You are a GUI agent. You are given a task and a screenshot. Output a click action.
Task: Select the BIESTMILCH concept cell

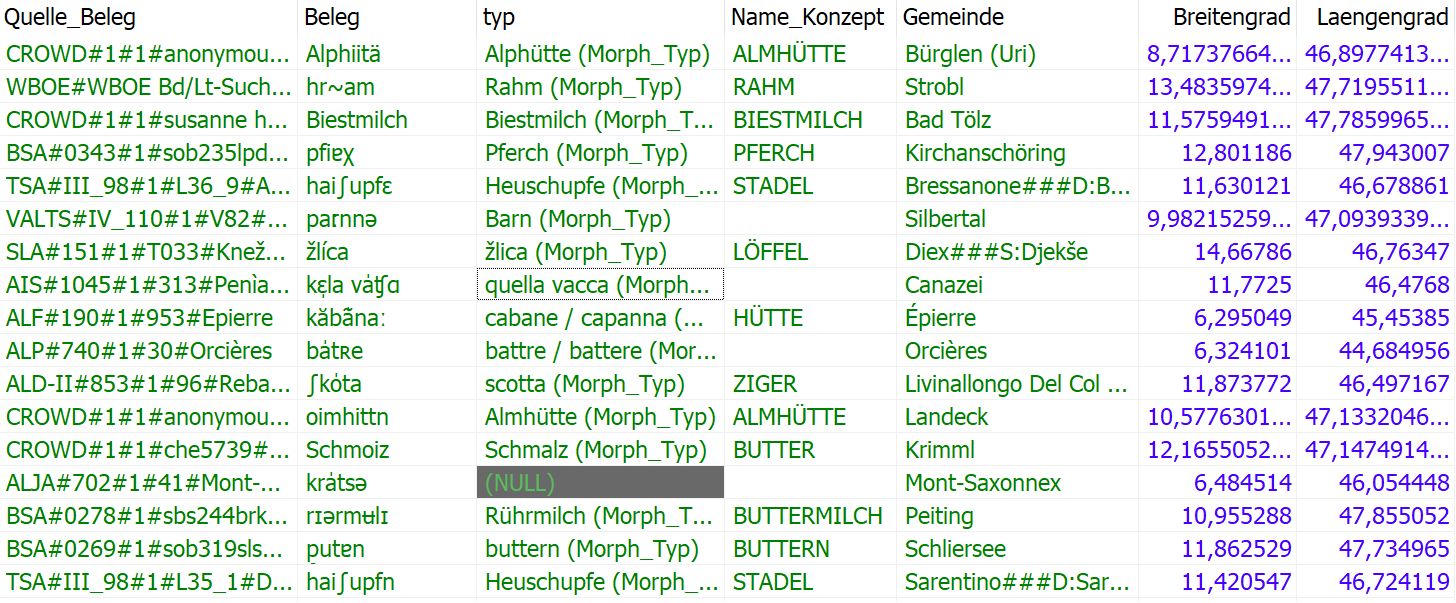click(x=798, y=120)
